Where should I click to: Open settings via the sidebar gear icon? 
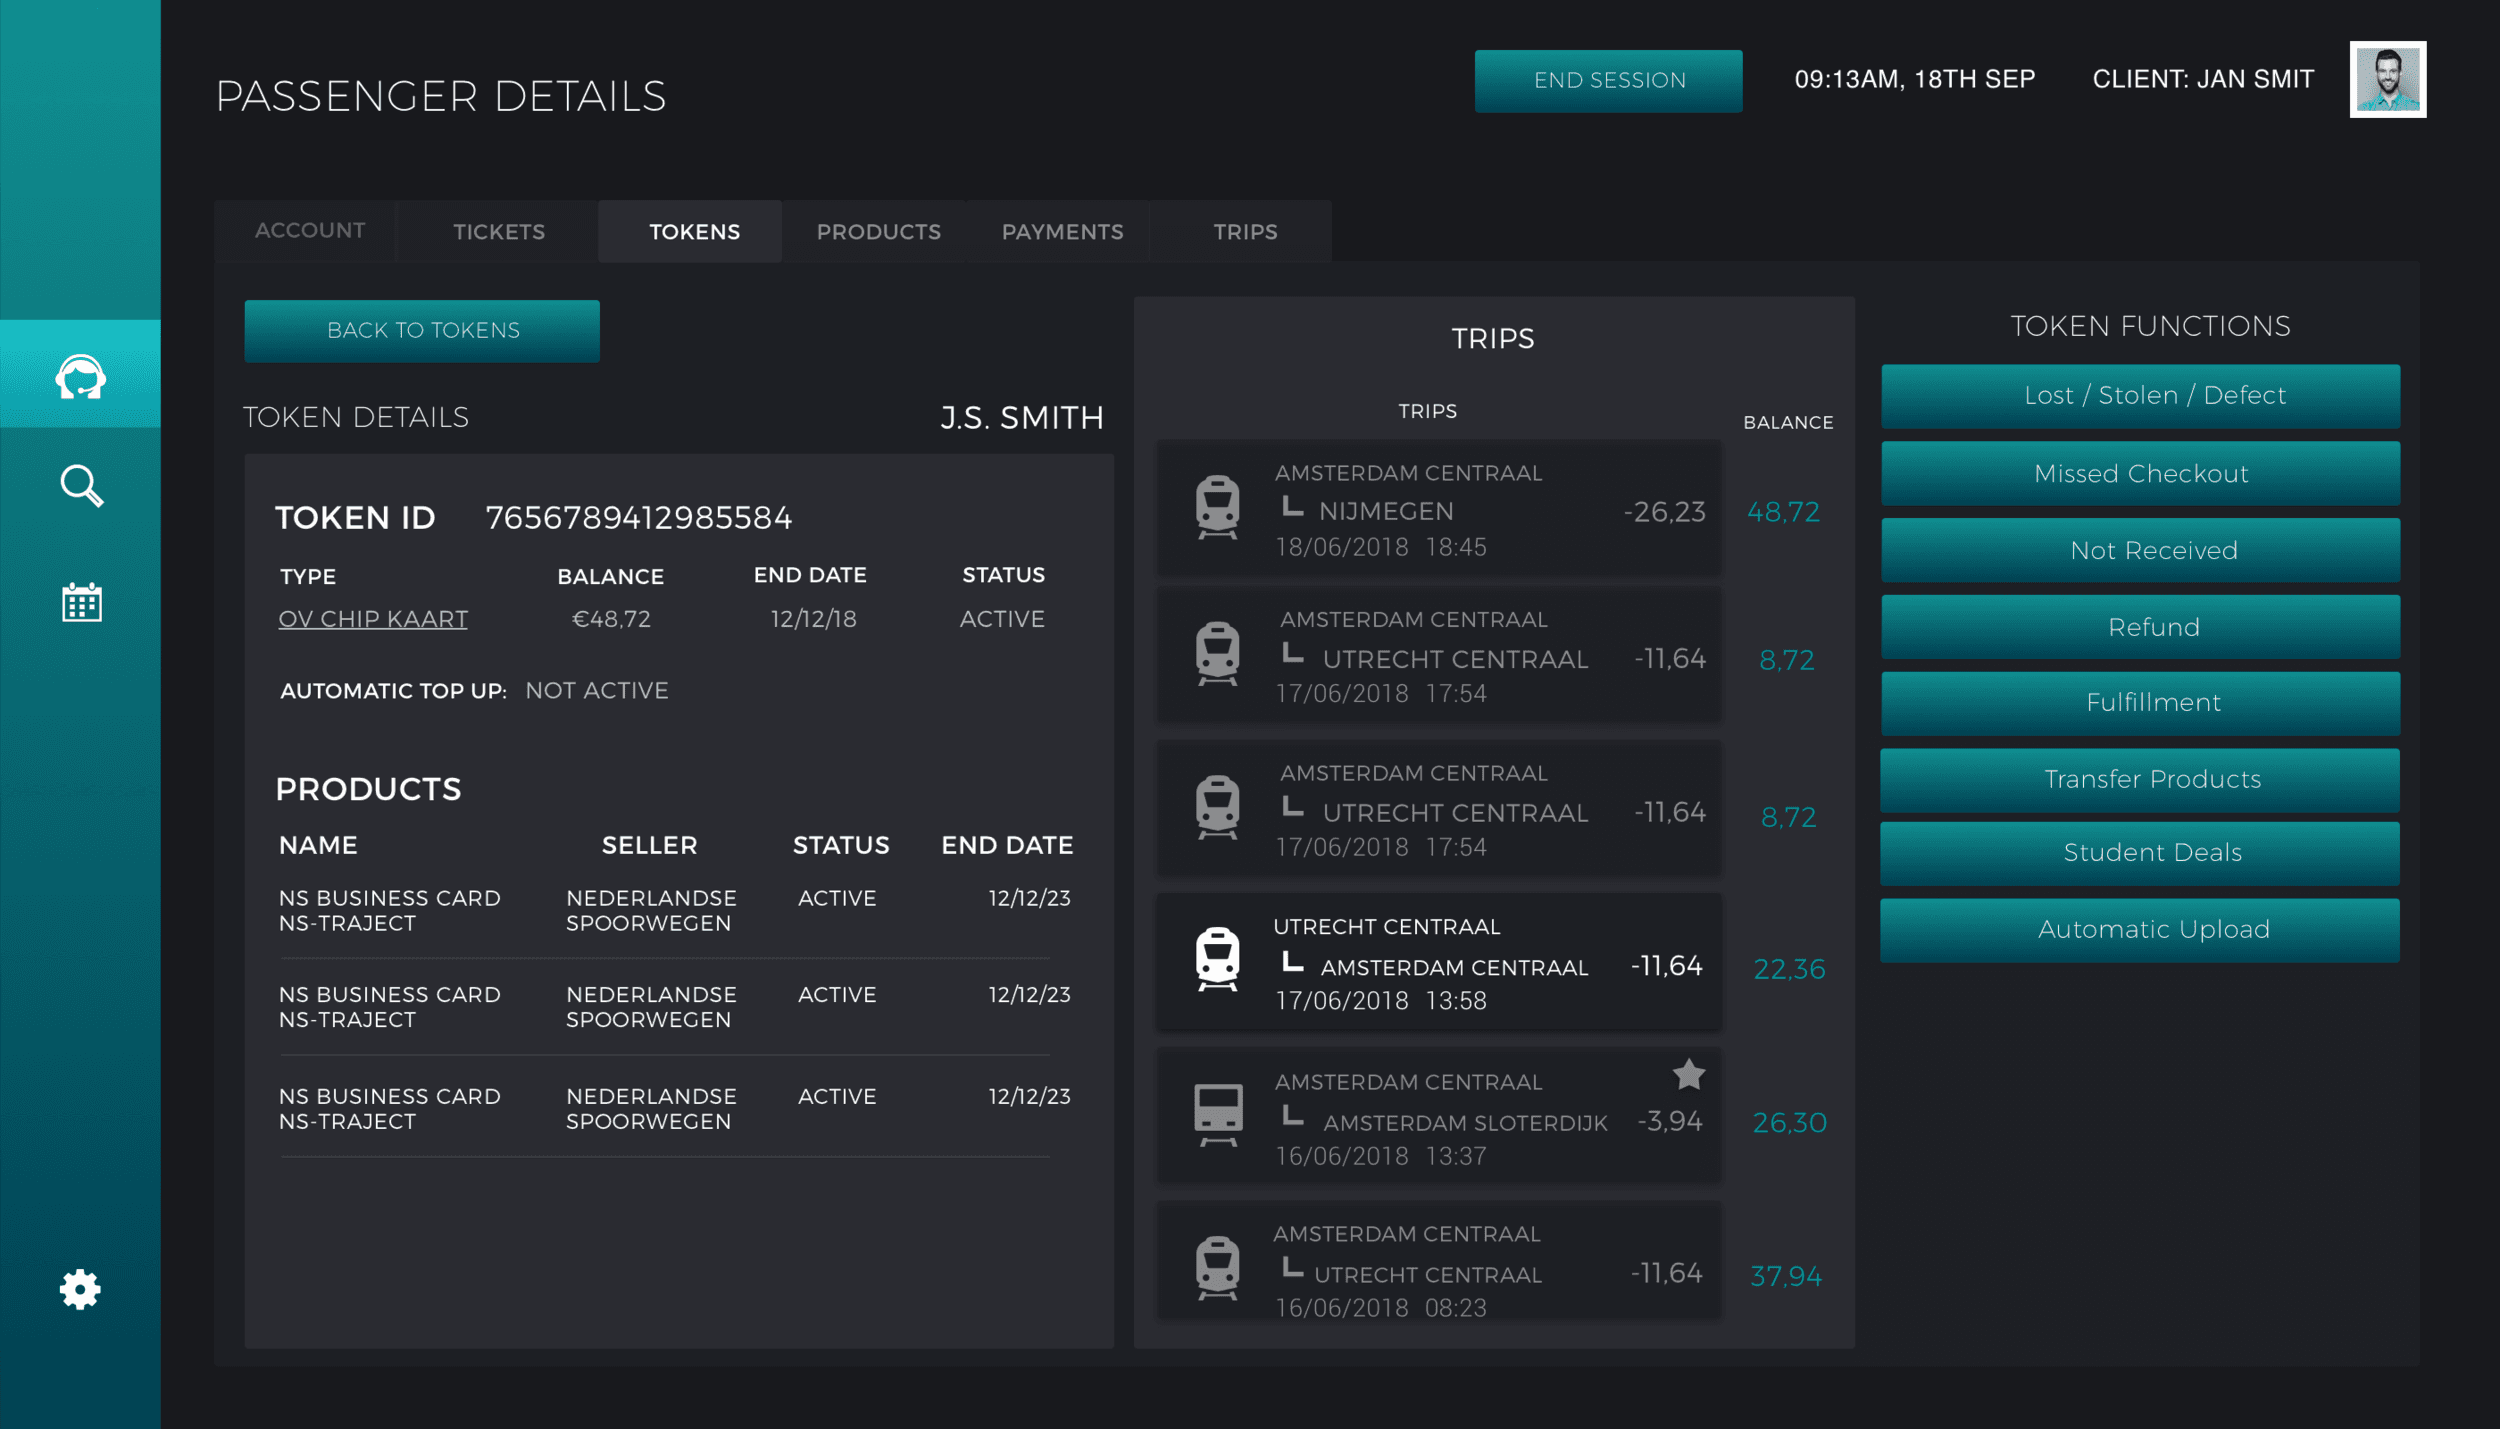click(80, 1290)
